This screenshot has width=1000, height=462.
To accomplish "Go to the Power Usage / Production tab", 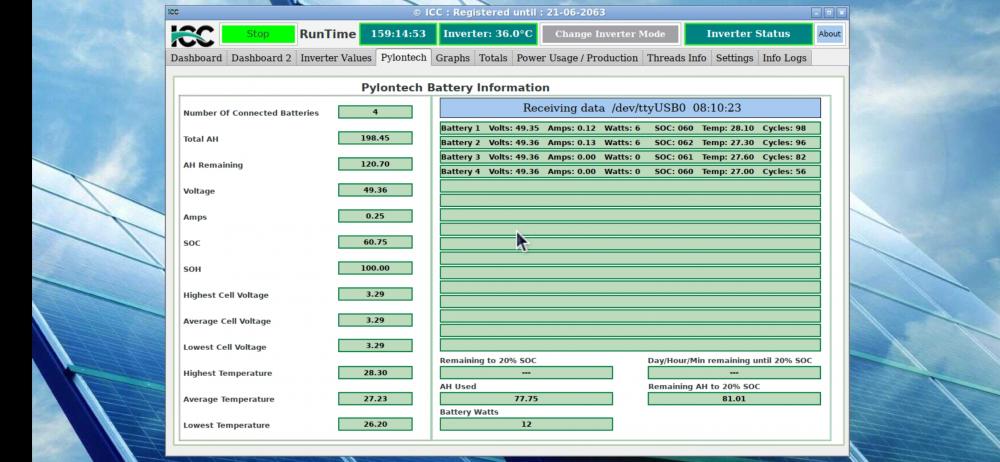I will [x=577, y=58].
